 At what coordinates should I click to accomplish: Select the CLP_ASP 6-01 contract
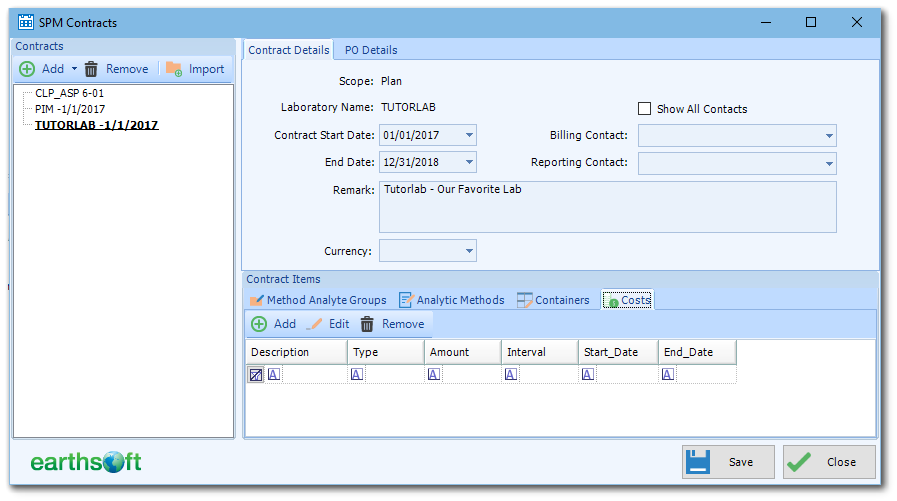tap(69, 93)
